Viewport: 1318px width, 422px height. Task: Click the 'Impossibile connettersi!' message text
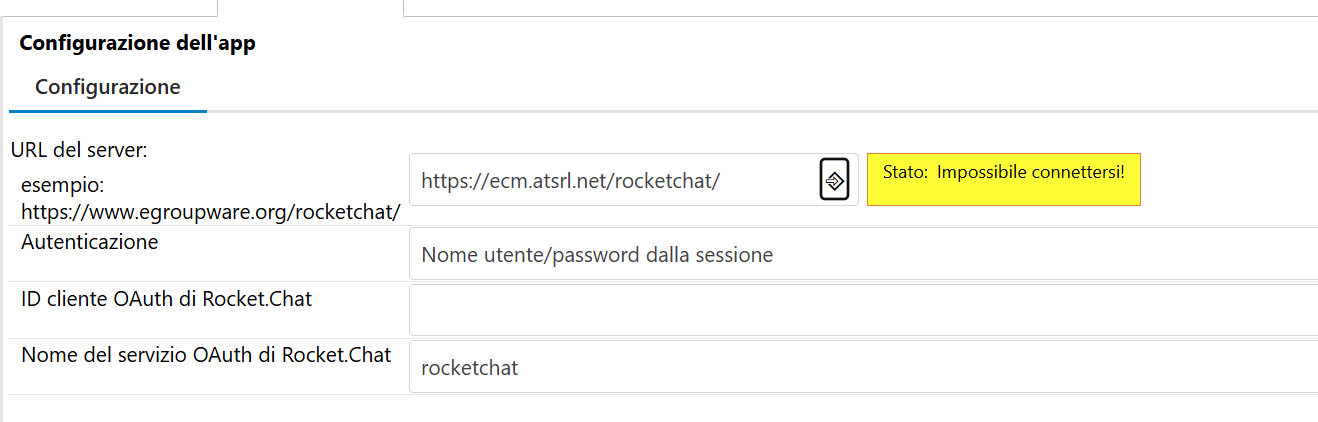pyautogui.click(x=1031, y=172)
